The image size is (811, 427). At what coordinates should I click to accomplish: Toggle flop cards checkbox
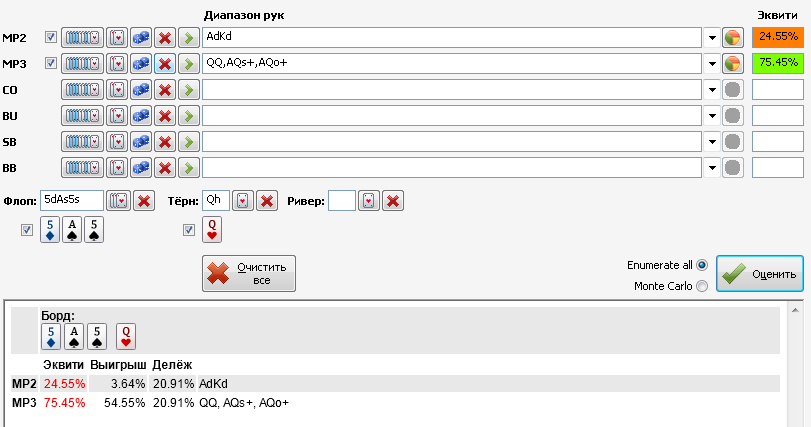coord(27,230)
